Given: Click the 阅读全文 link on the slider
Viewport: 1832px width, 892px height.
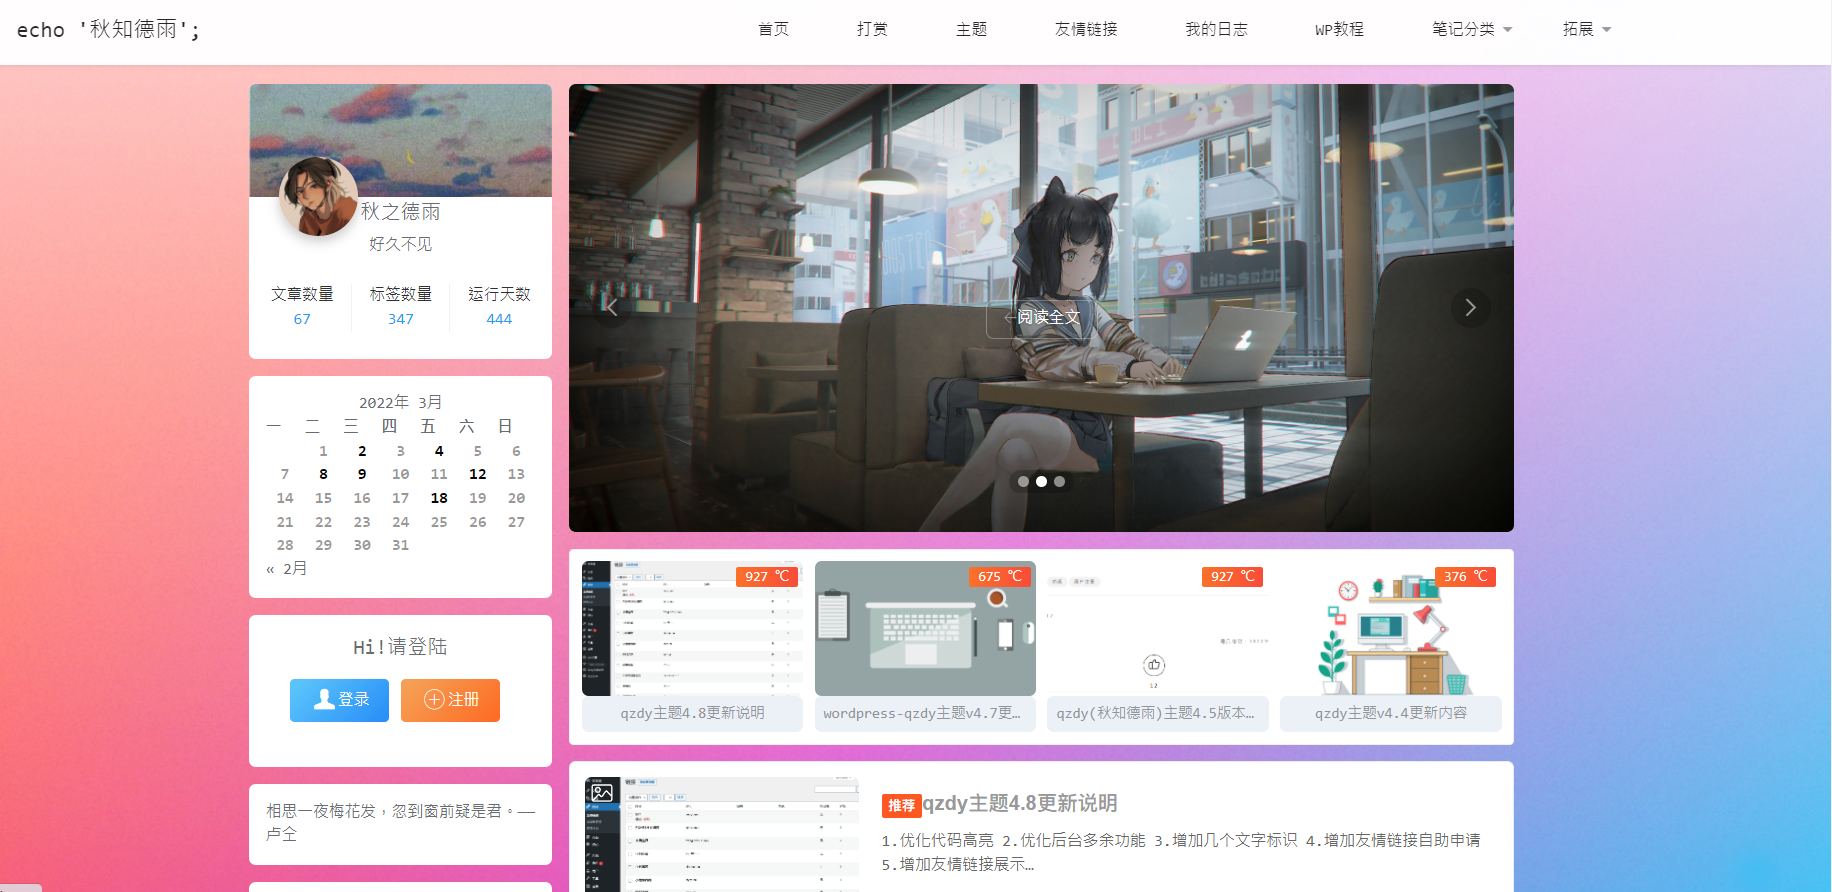Looking at the screenshot, I should pos(1041,317).
